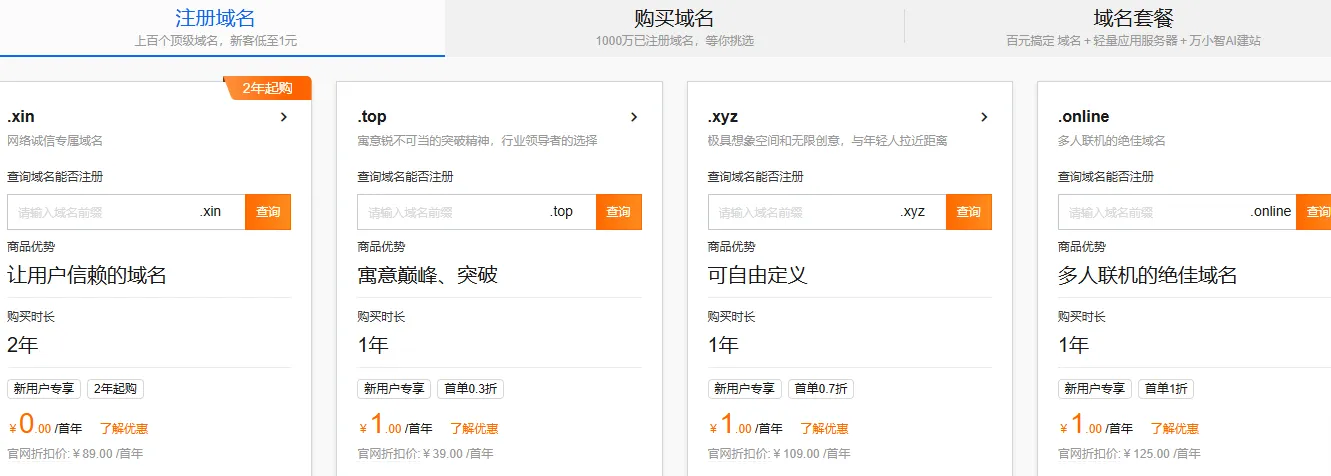Query availability for .xyz domain
This screenshot has height=476, width=1331.
(969, 212)
